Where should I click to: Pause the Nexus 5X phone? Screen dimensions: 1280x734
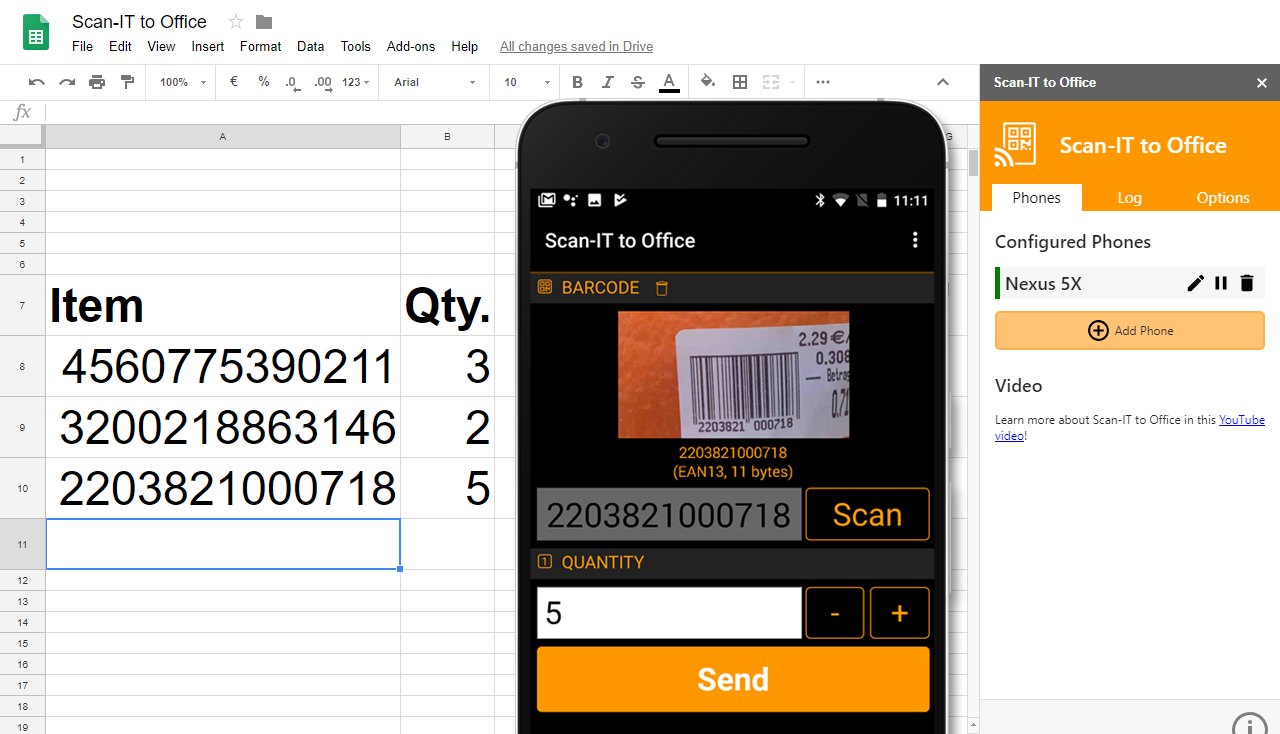(x=1221, y=283)
